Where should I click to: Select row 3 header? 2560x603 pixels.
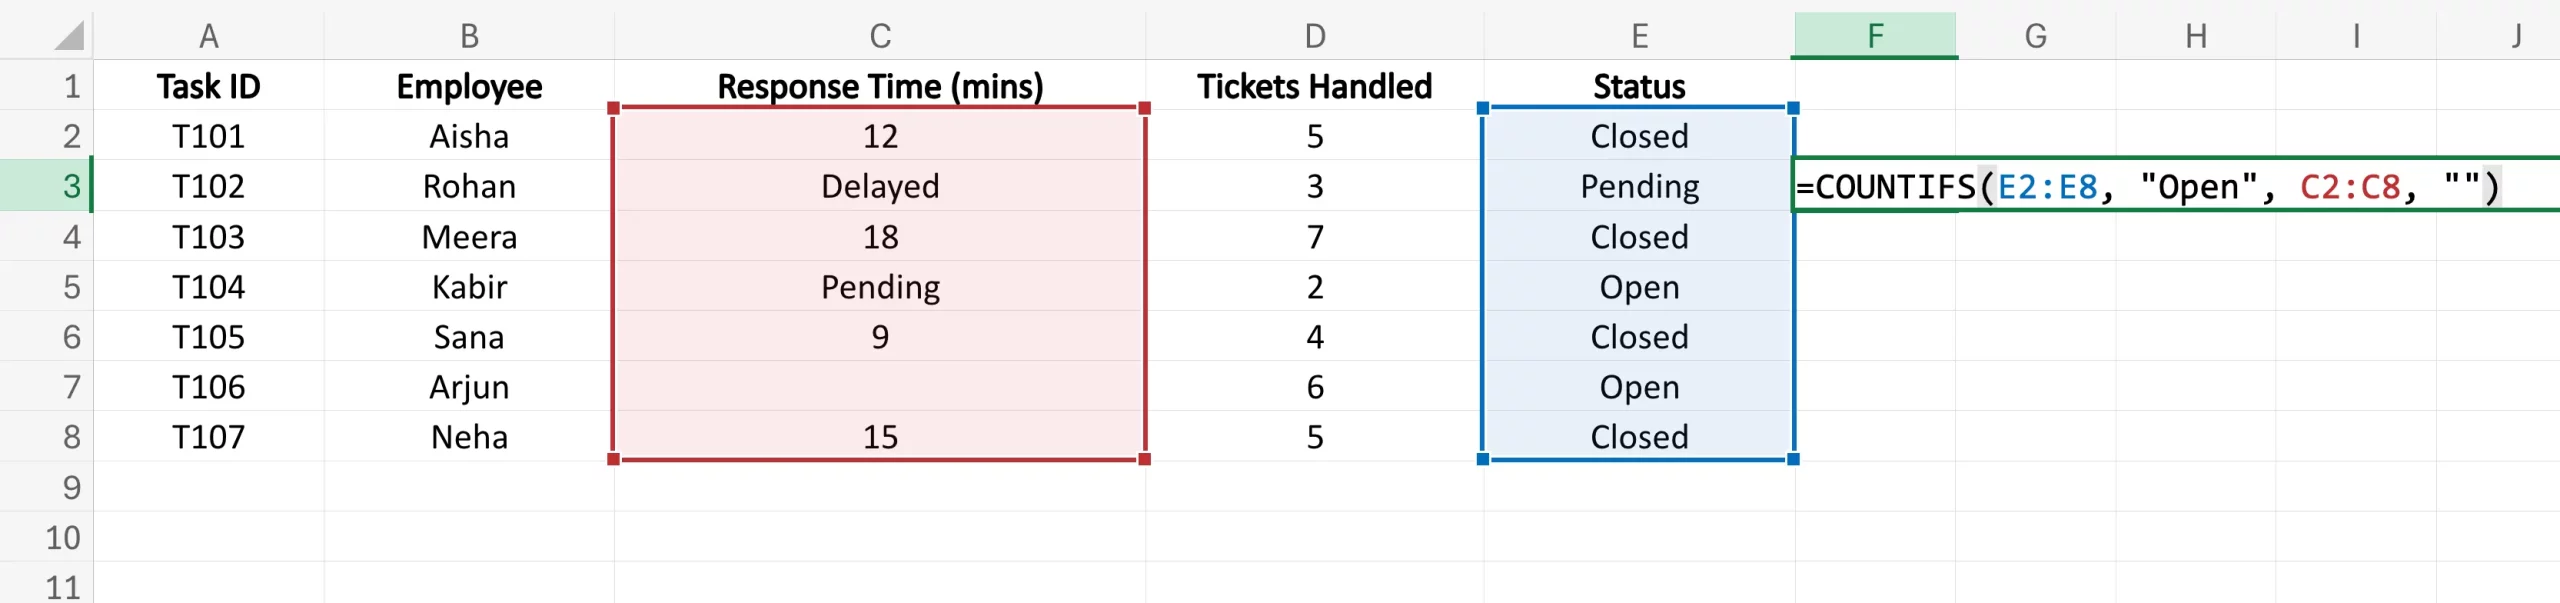(70, 186)
